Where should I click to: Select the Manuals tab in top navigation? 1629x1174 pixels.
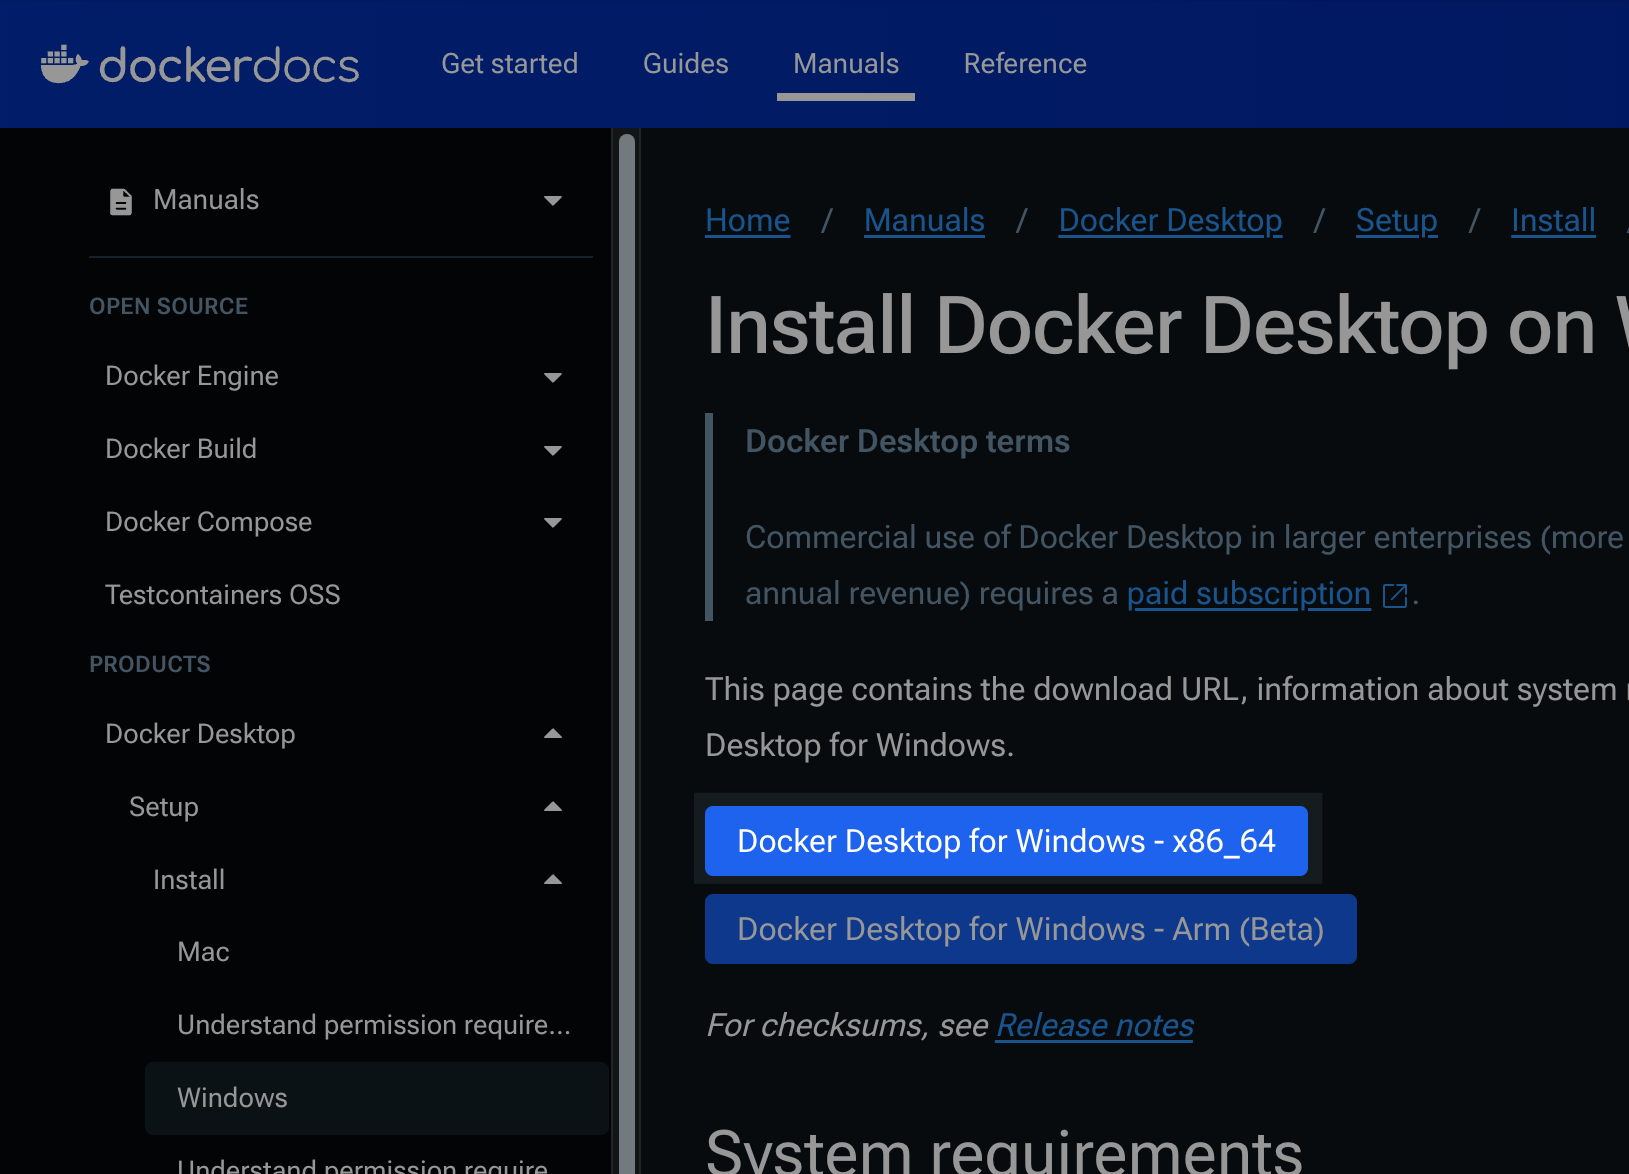click(846, 64)
